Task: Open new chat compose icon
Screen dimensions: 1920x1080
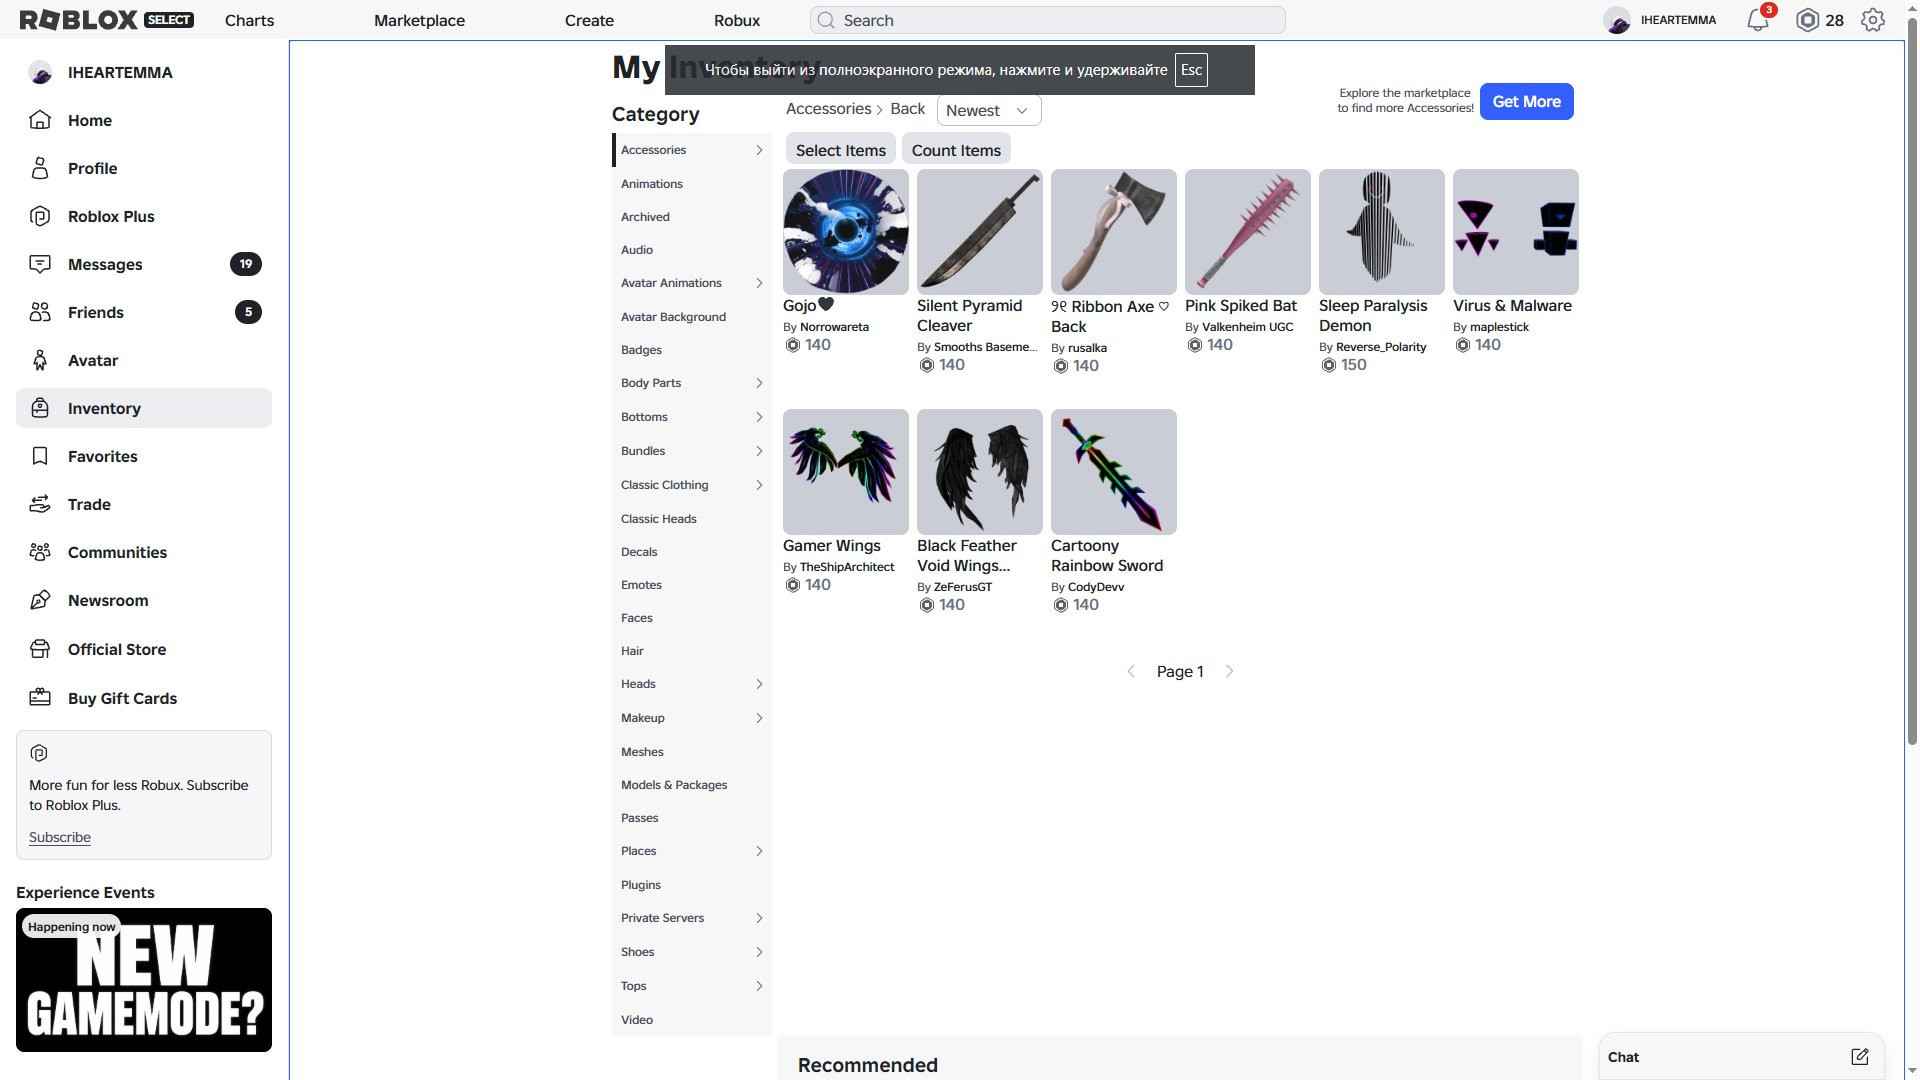Action: pyautogui.click(x=1859, y=1057)
